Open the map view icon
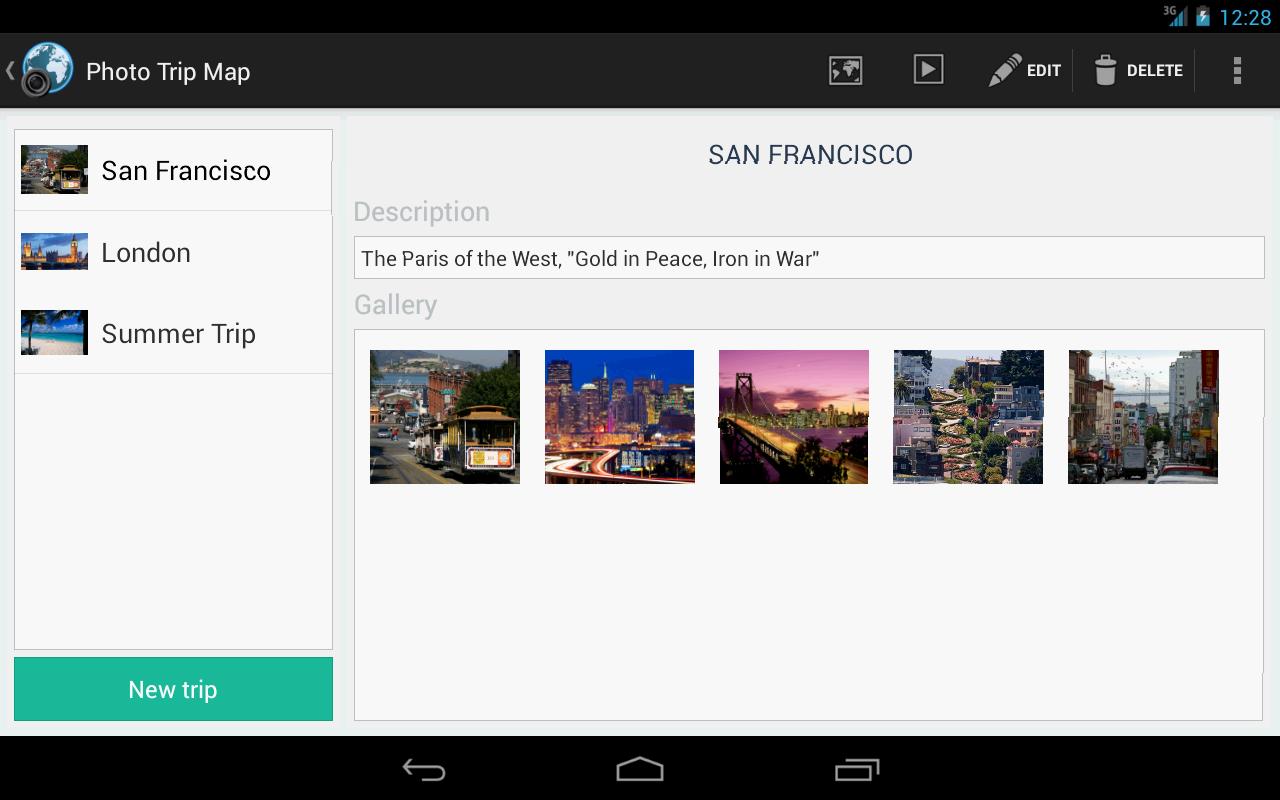 (x=845, y=70)
